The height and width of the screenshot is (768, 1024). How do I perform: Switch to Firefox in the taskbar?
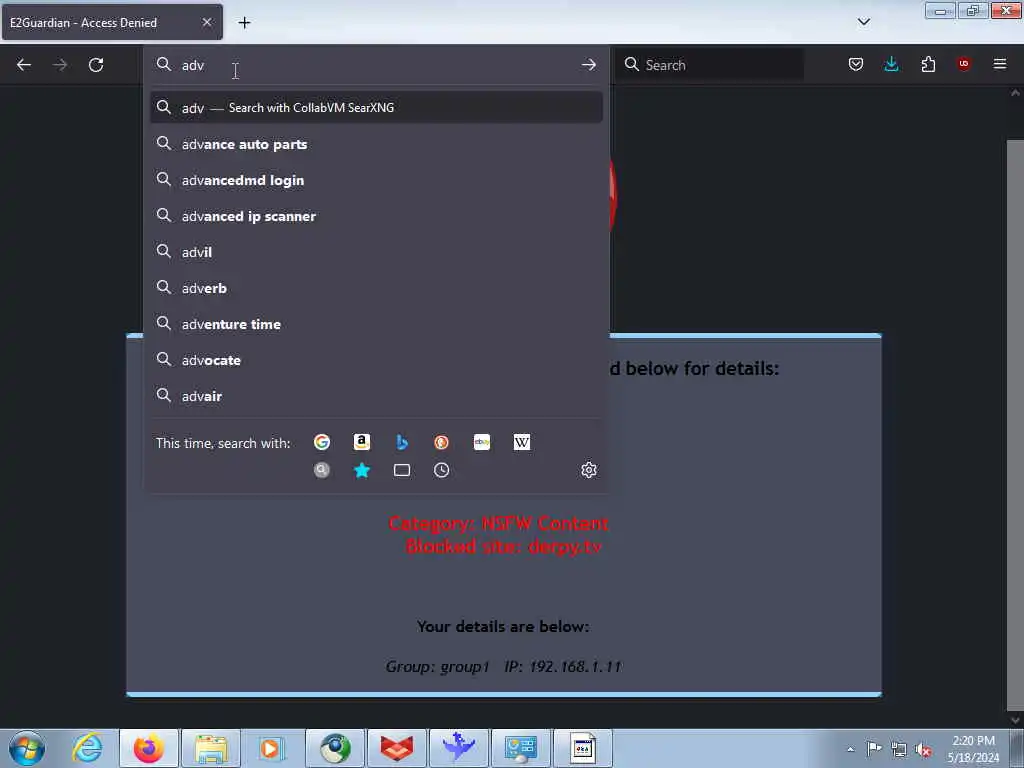pyautogui.click(x=148, y=748)
